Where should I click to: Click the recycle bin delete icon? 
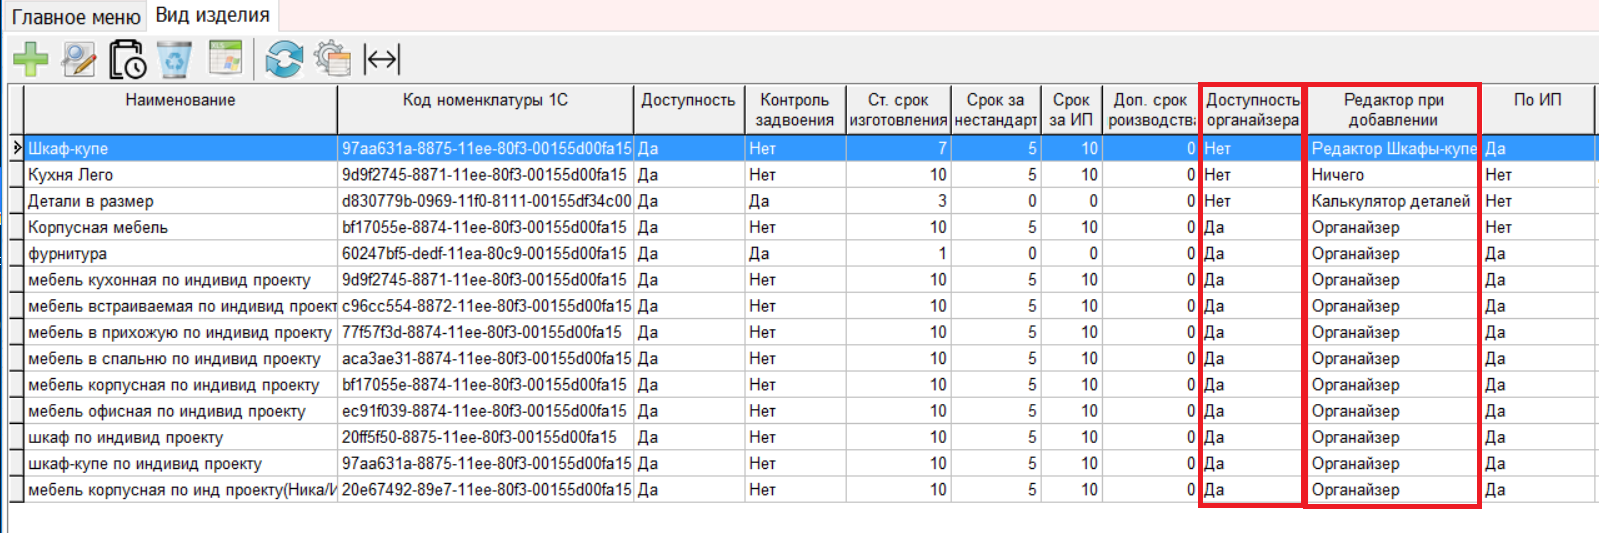(175, 60)
